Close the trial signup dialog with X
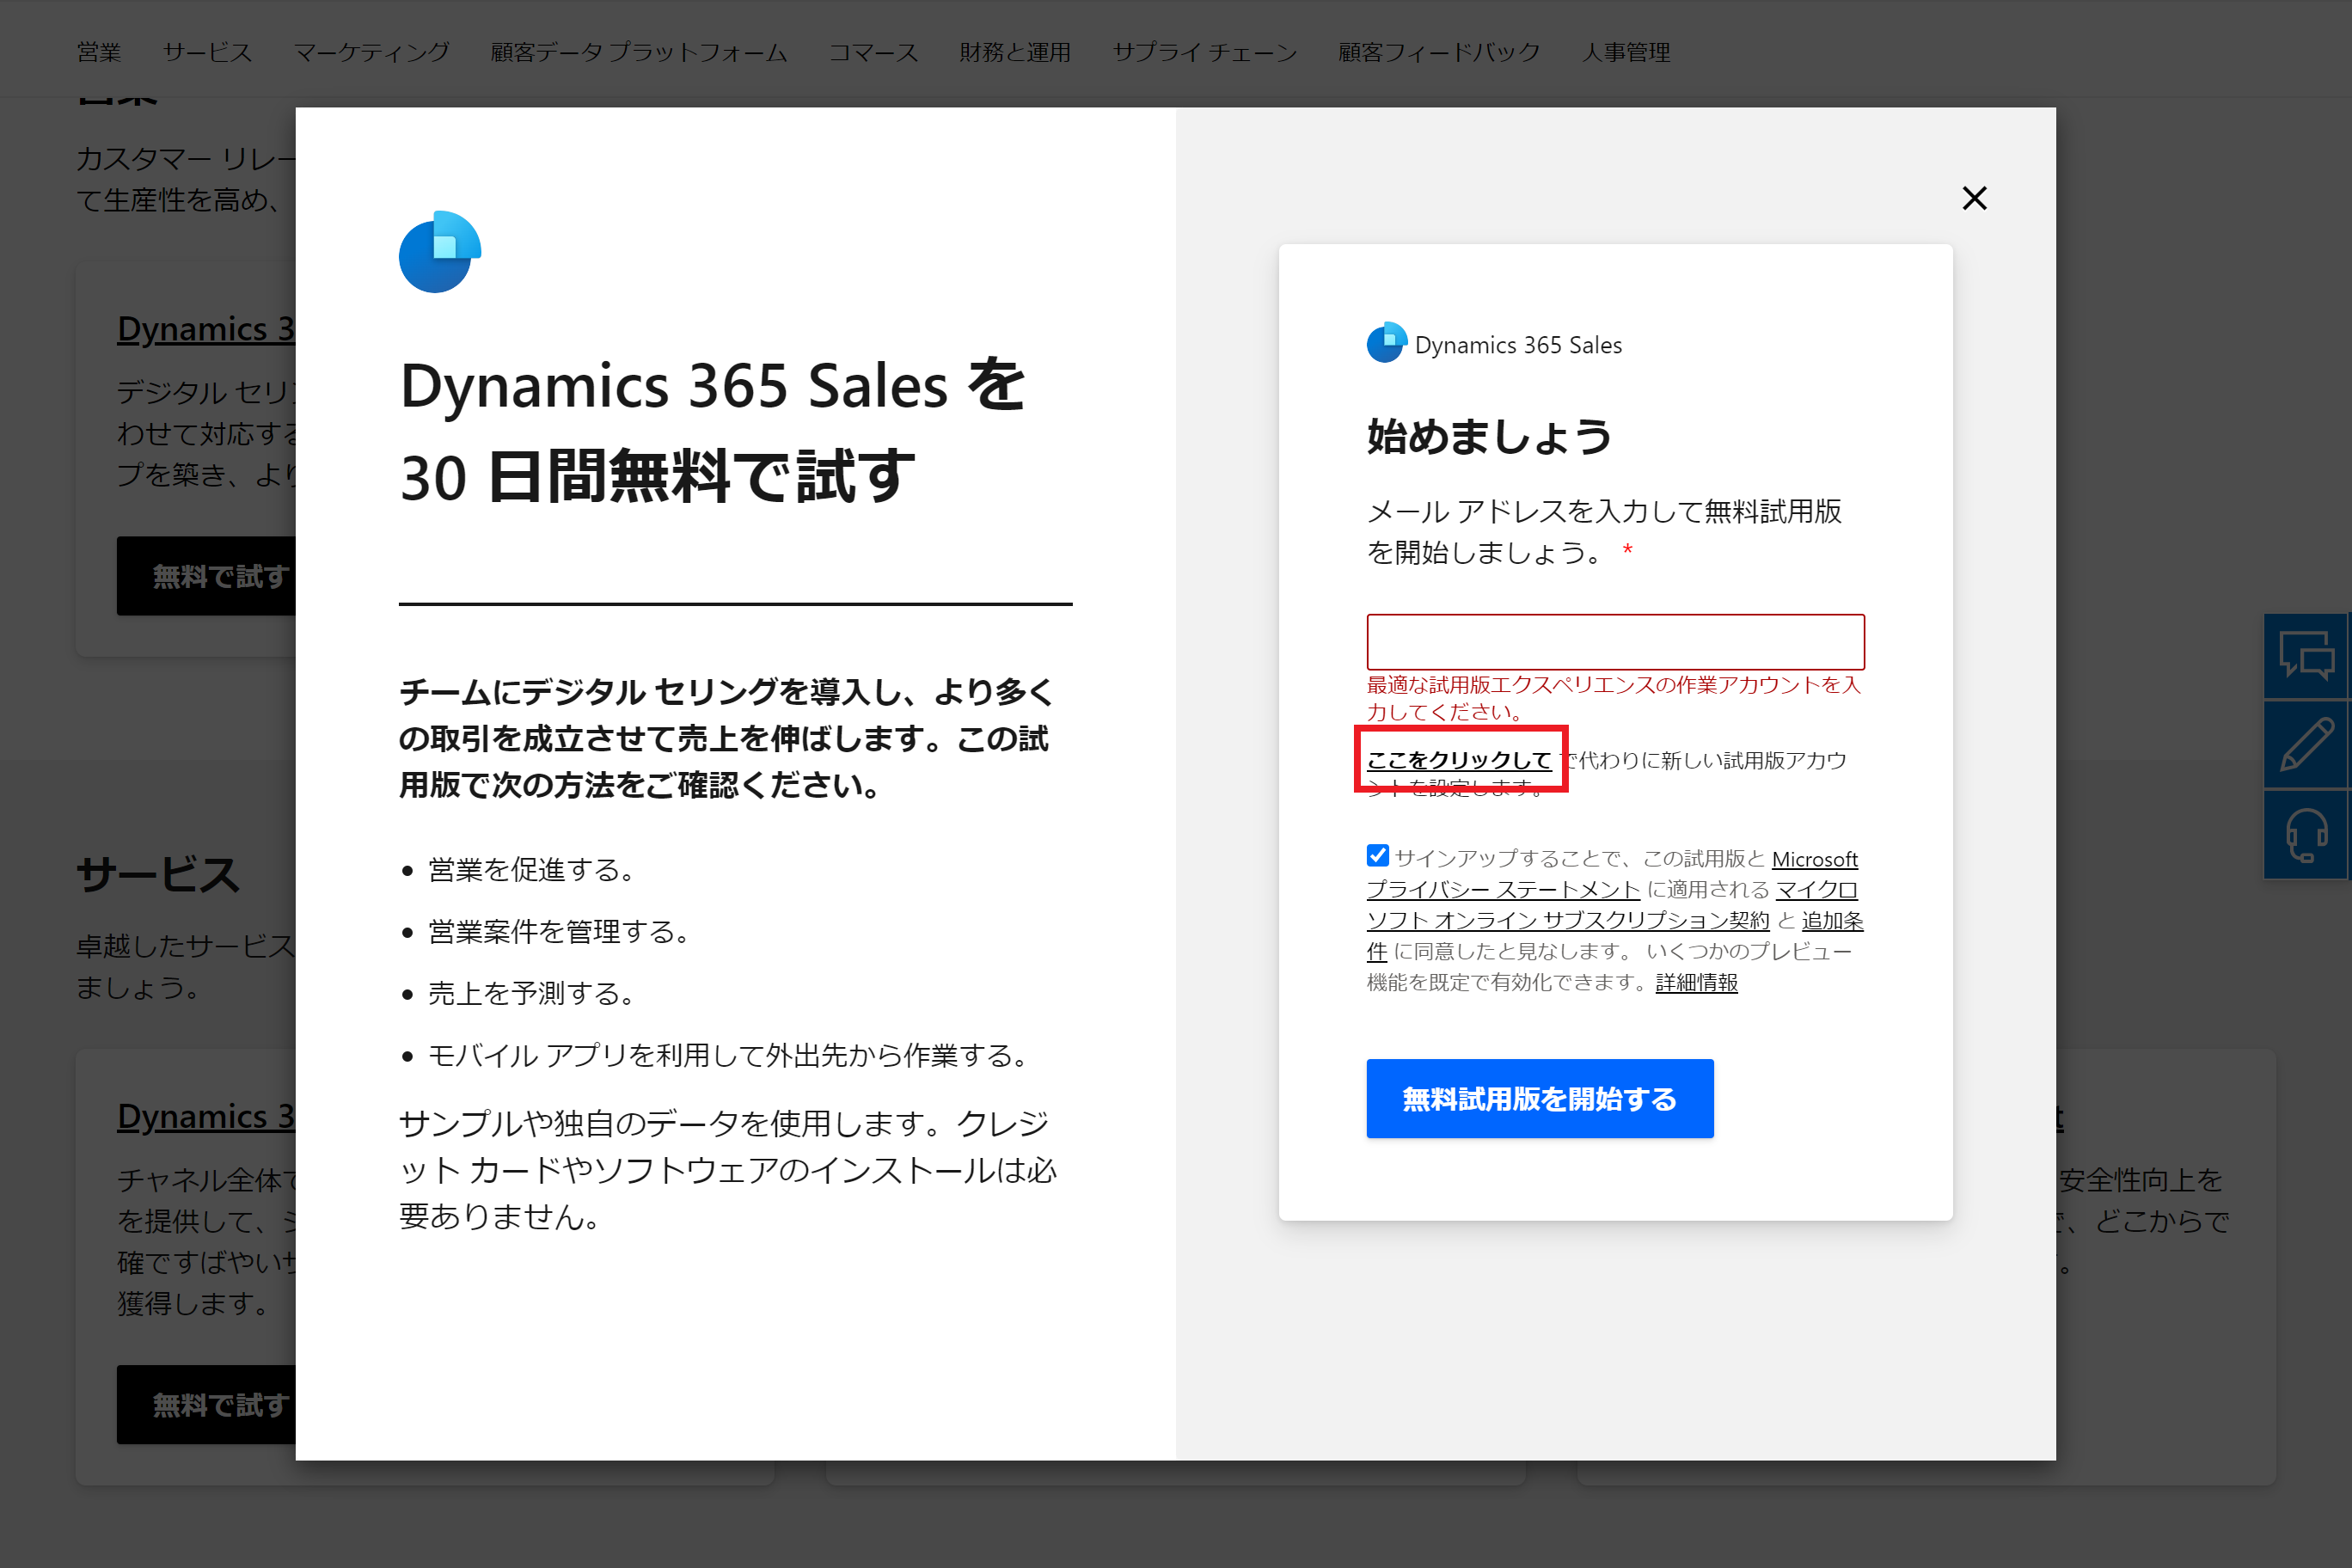 coord(1974,198)
